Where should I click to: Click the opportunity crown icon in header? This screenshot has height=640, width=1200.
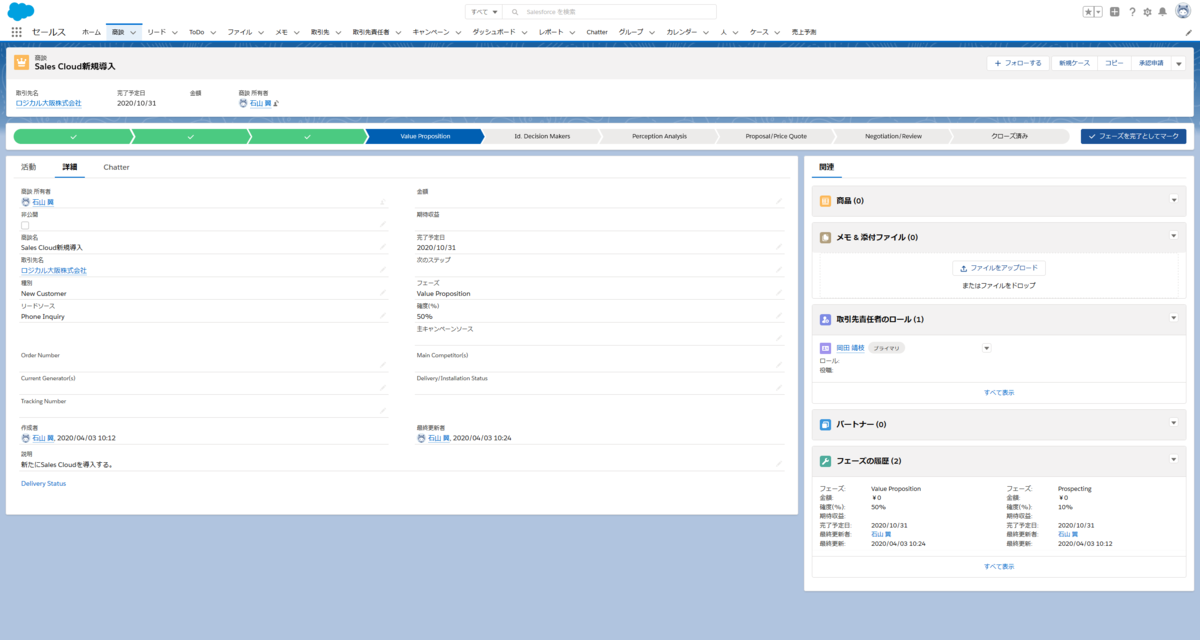tap(22, 62)
